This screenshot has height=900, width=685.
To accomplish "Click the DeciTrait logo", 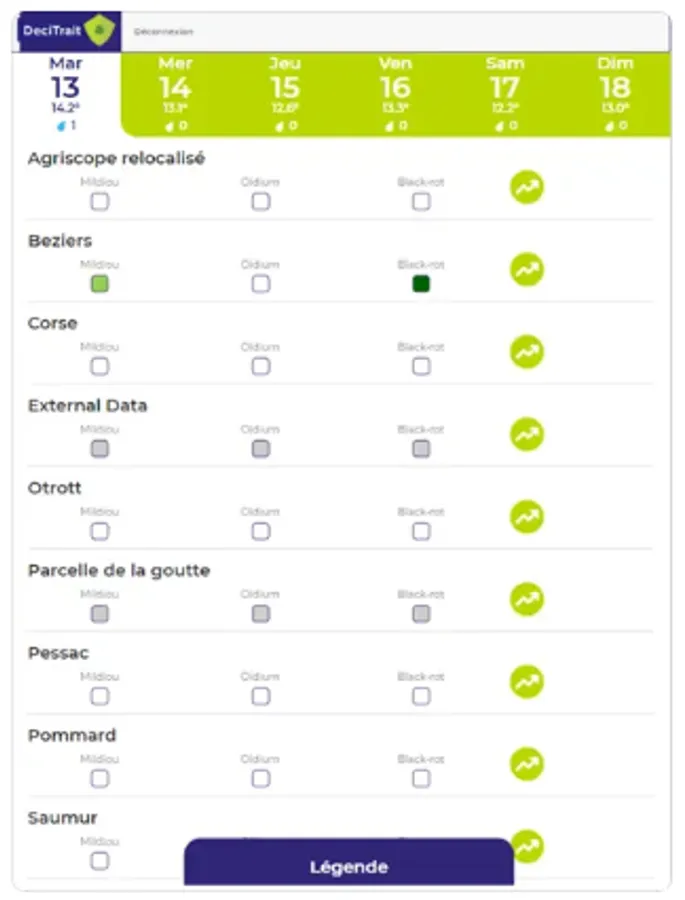I will pos(69,31).
